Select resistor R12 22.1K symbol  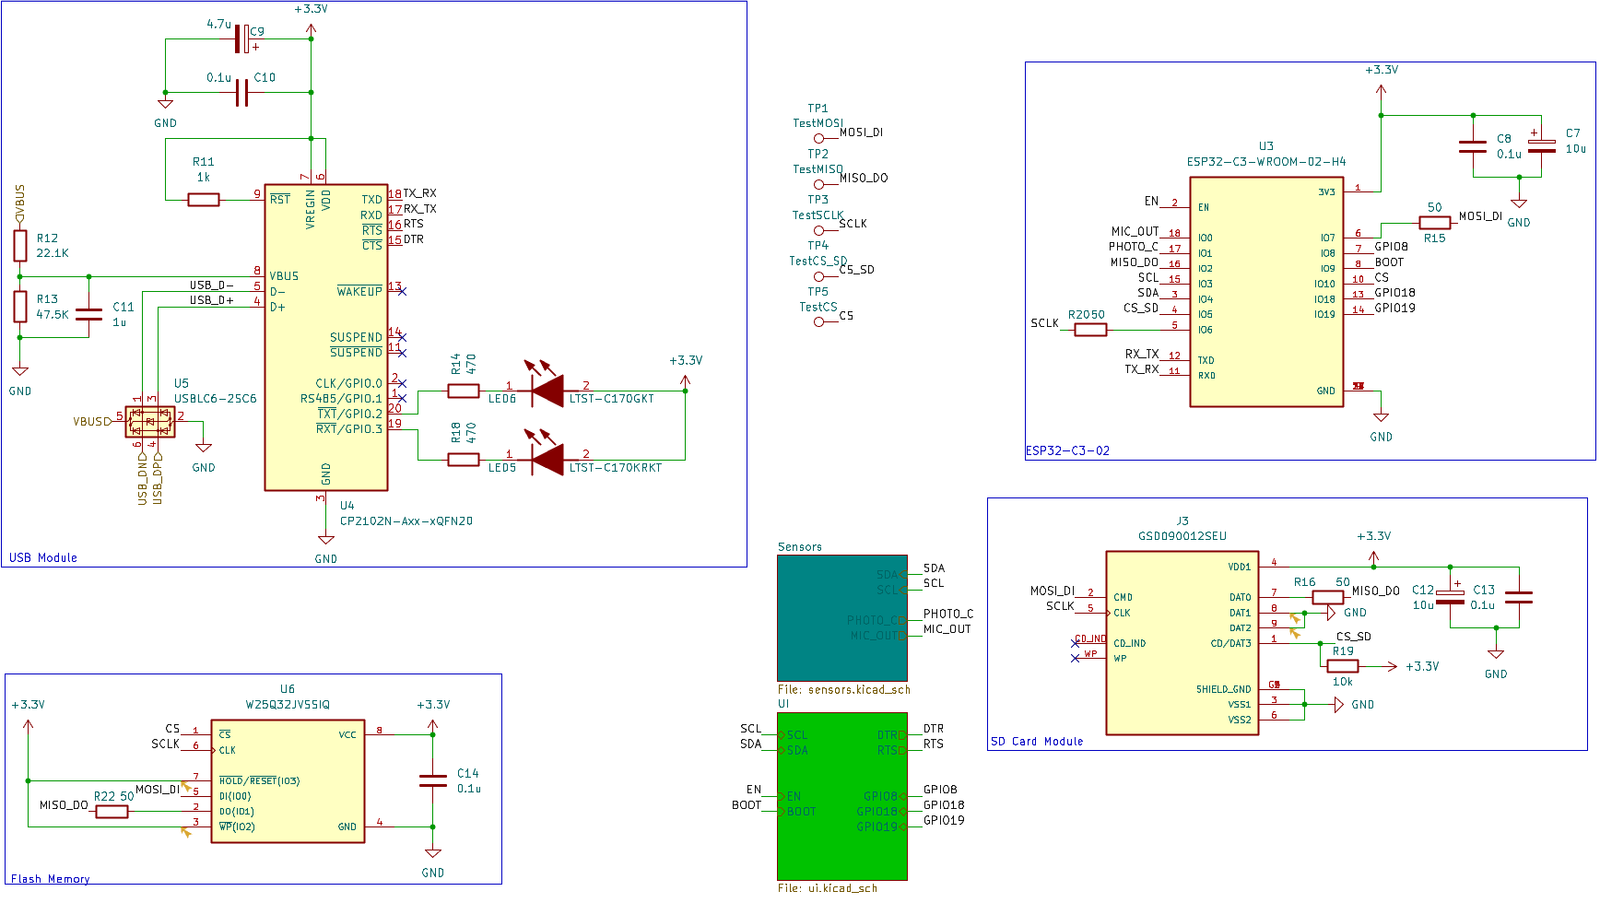pos(20,245)
